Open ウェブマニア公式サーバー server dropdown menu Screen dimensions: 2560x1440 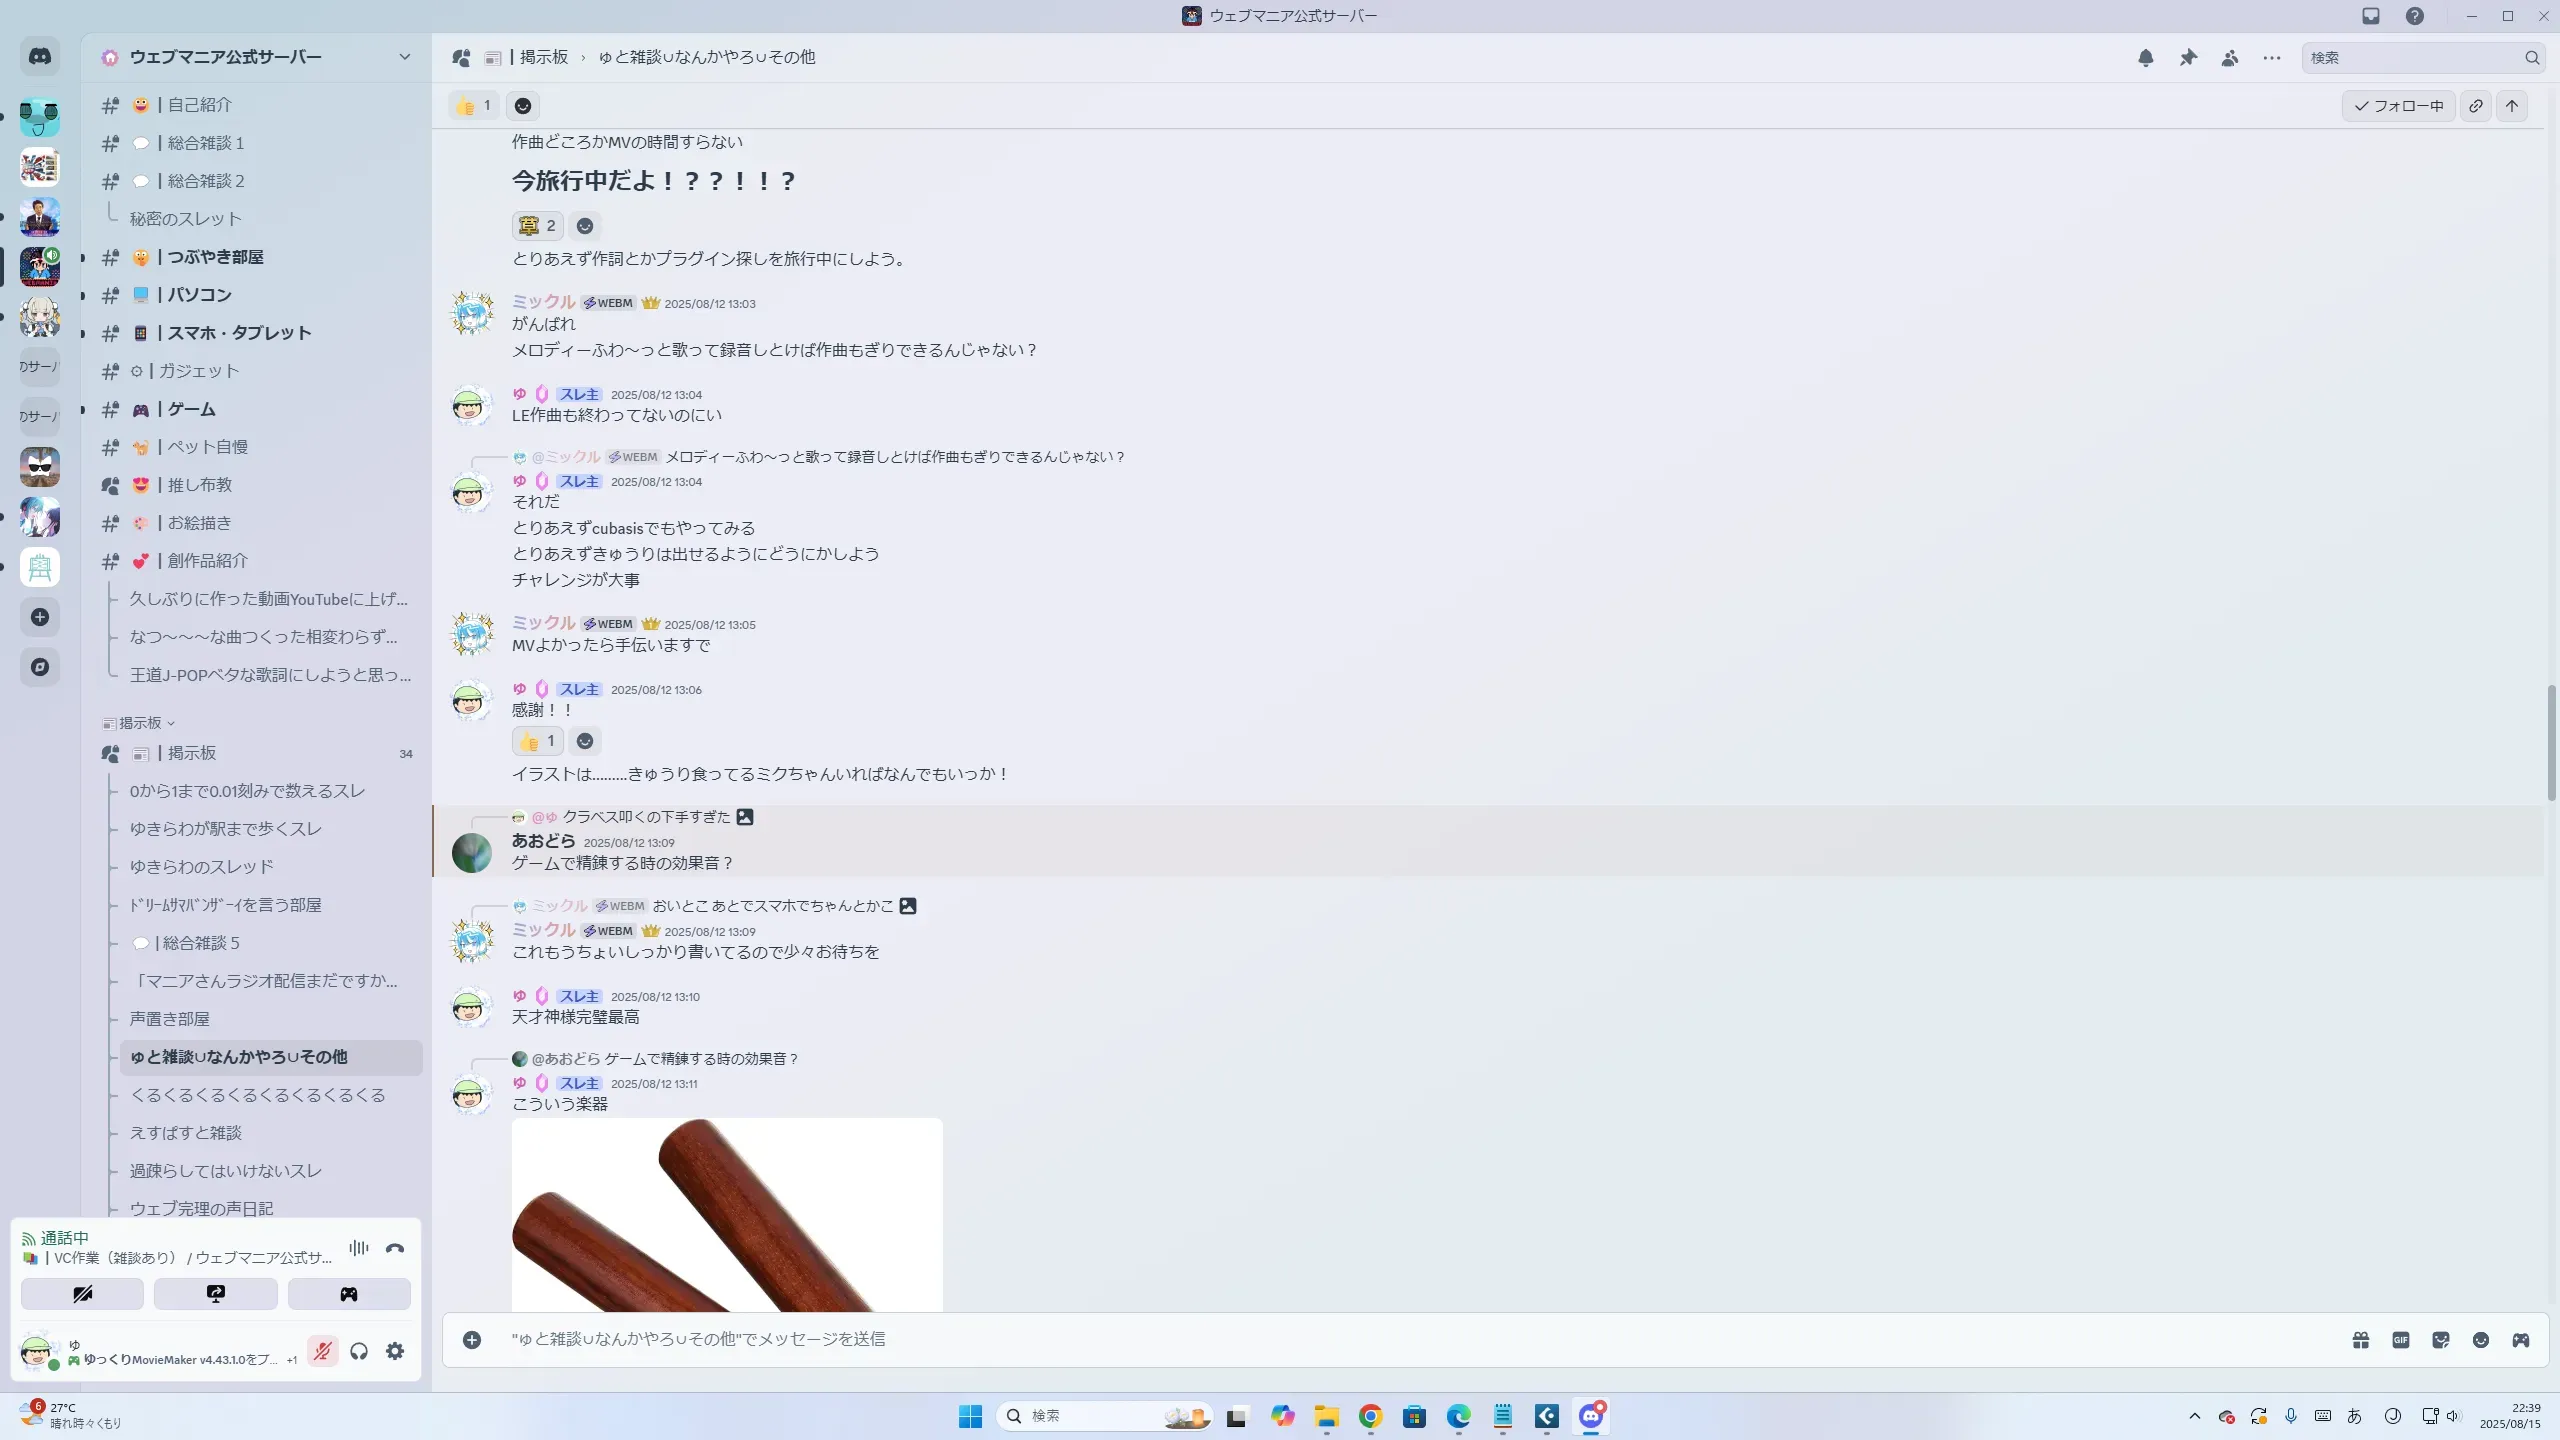[x=404, y=57]
